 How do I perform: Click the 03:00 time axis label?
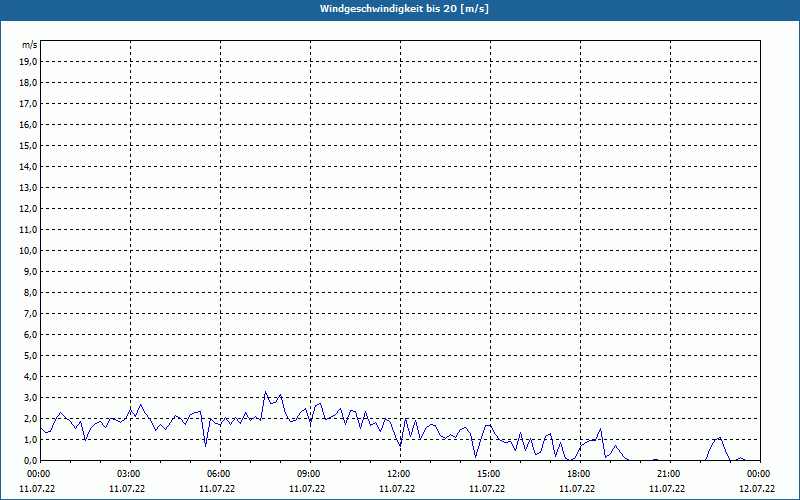(129, 474)
